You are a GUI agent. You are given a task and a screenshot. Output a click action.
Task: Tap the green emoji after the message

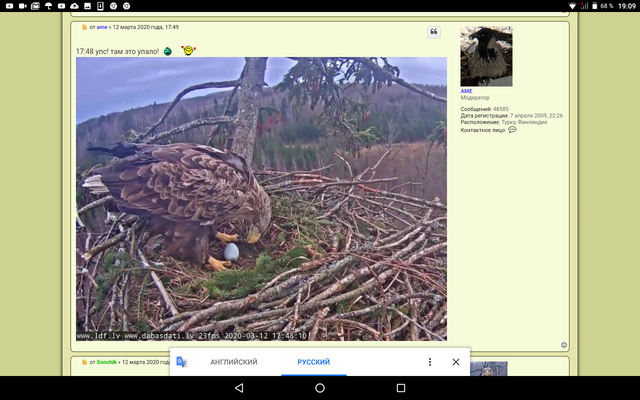[168, 51]
